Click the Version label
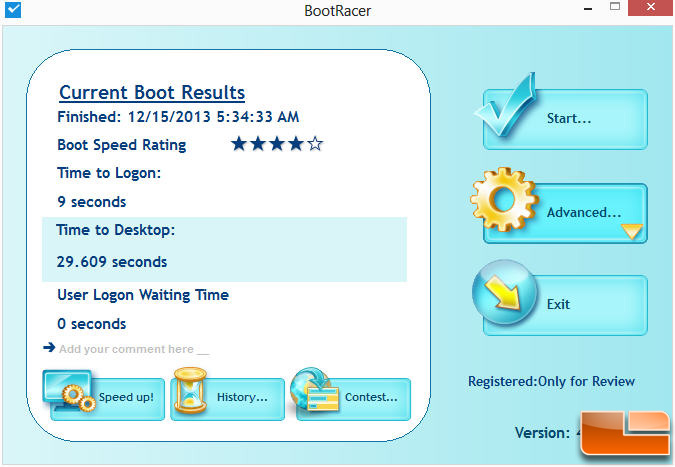 coord(542,433)
